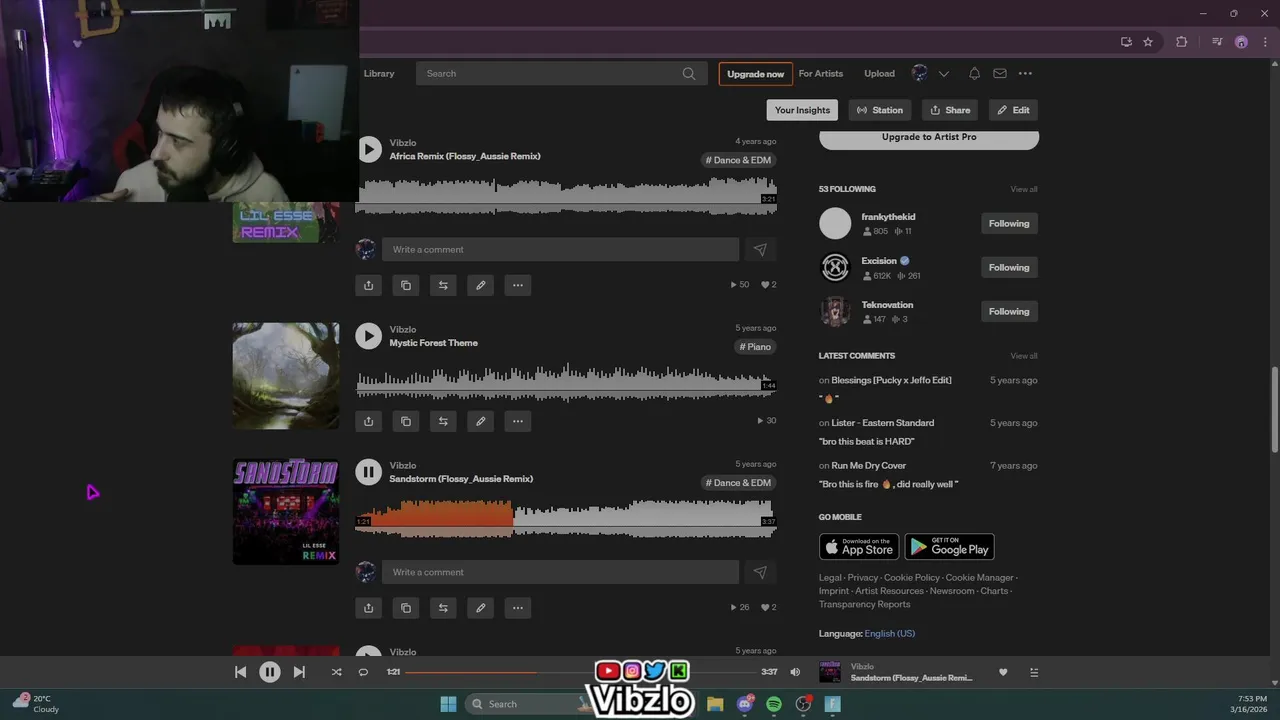Click the Africa Remix waveform to seek
Image resolution: width=1280 pixels, height=720 pixels.
[x=566, y=195]
